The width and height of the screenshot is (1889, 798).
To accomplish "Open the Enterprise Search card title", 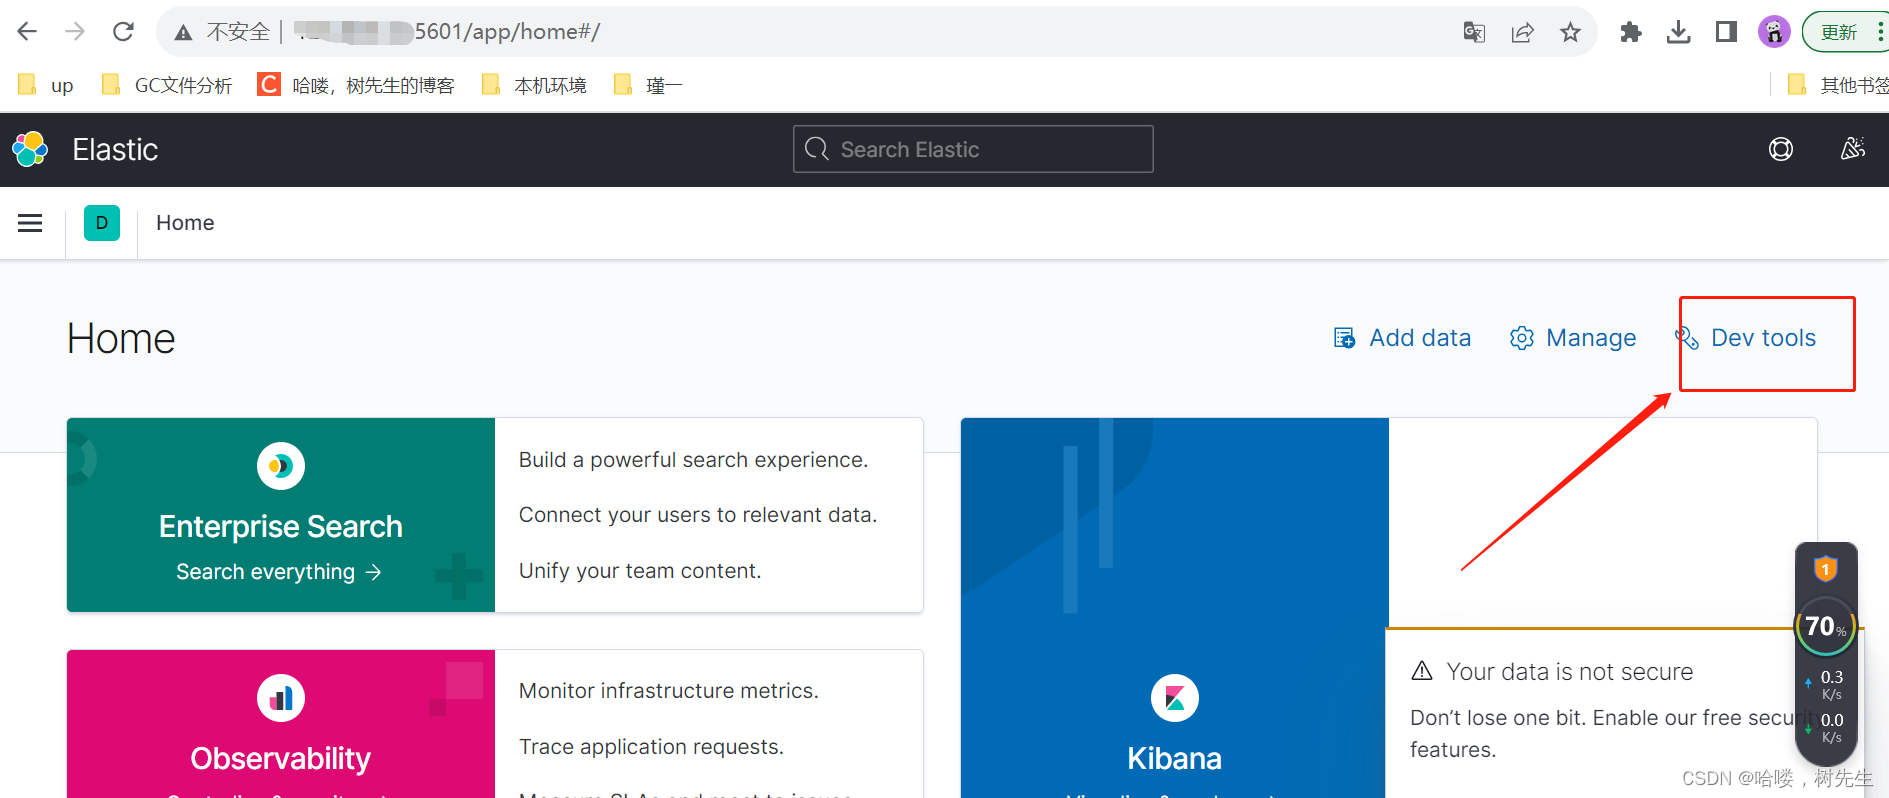I will tap(281, 527).
